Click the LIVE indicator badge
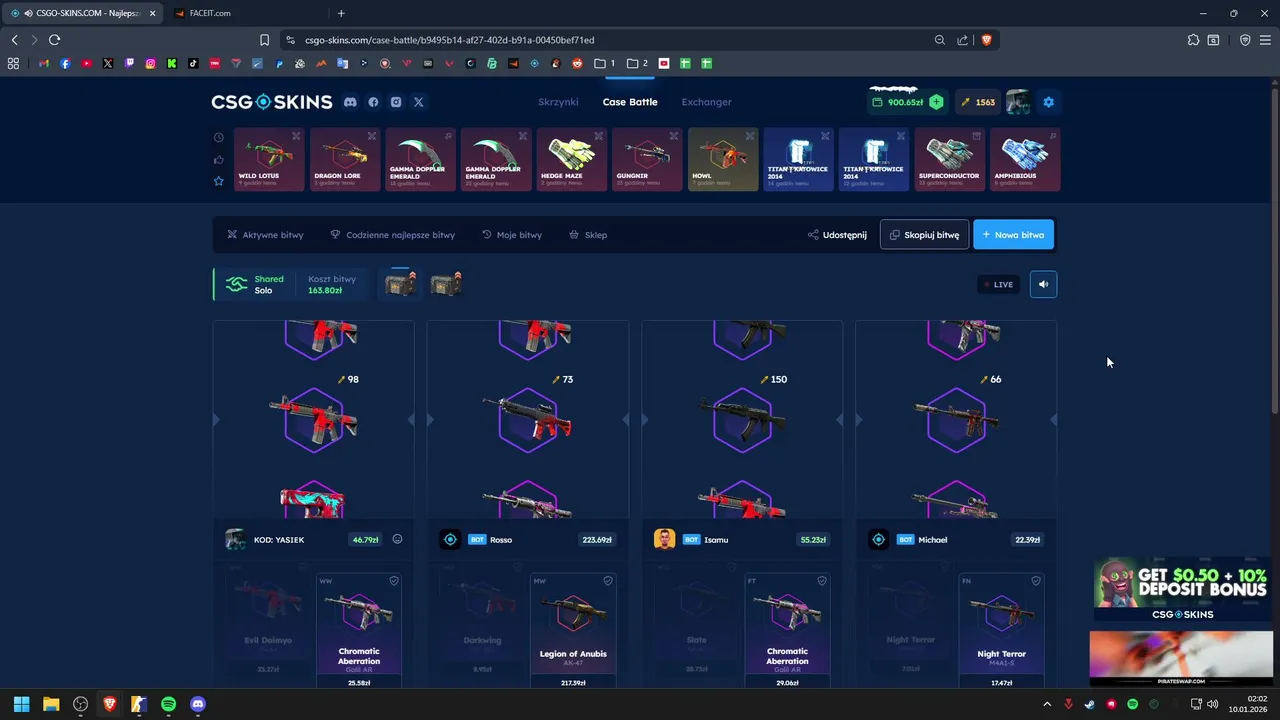 (x=998, y=284)
